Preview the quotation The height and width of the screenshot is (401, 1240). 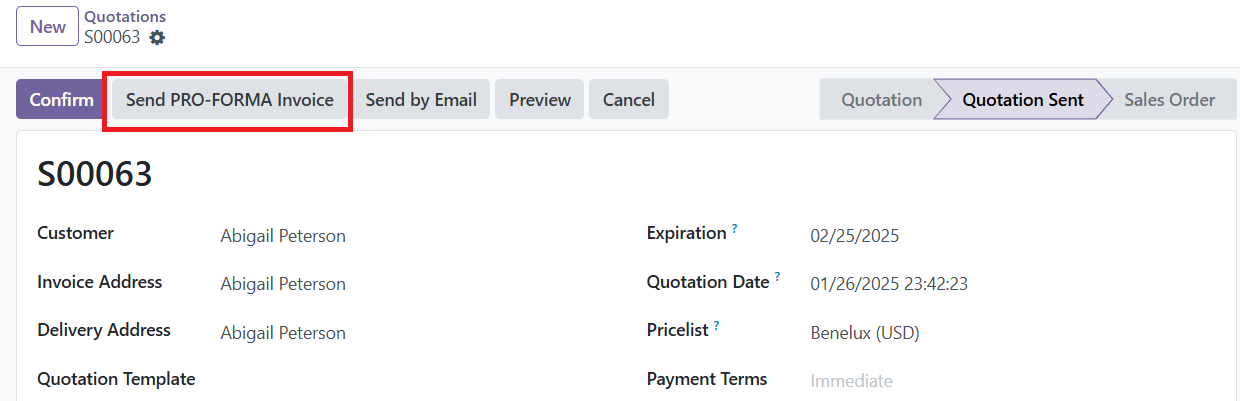pos(540,100)
